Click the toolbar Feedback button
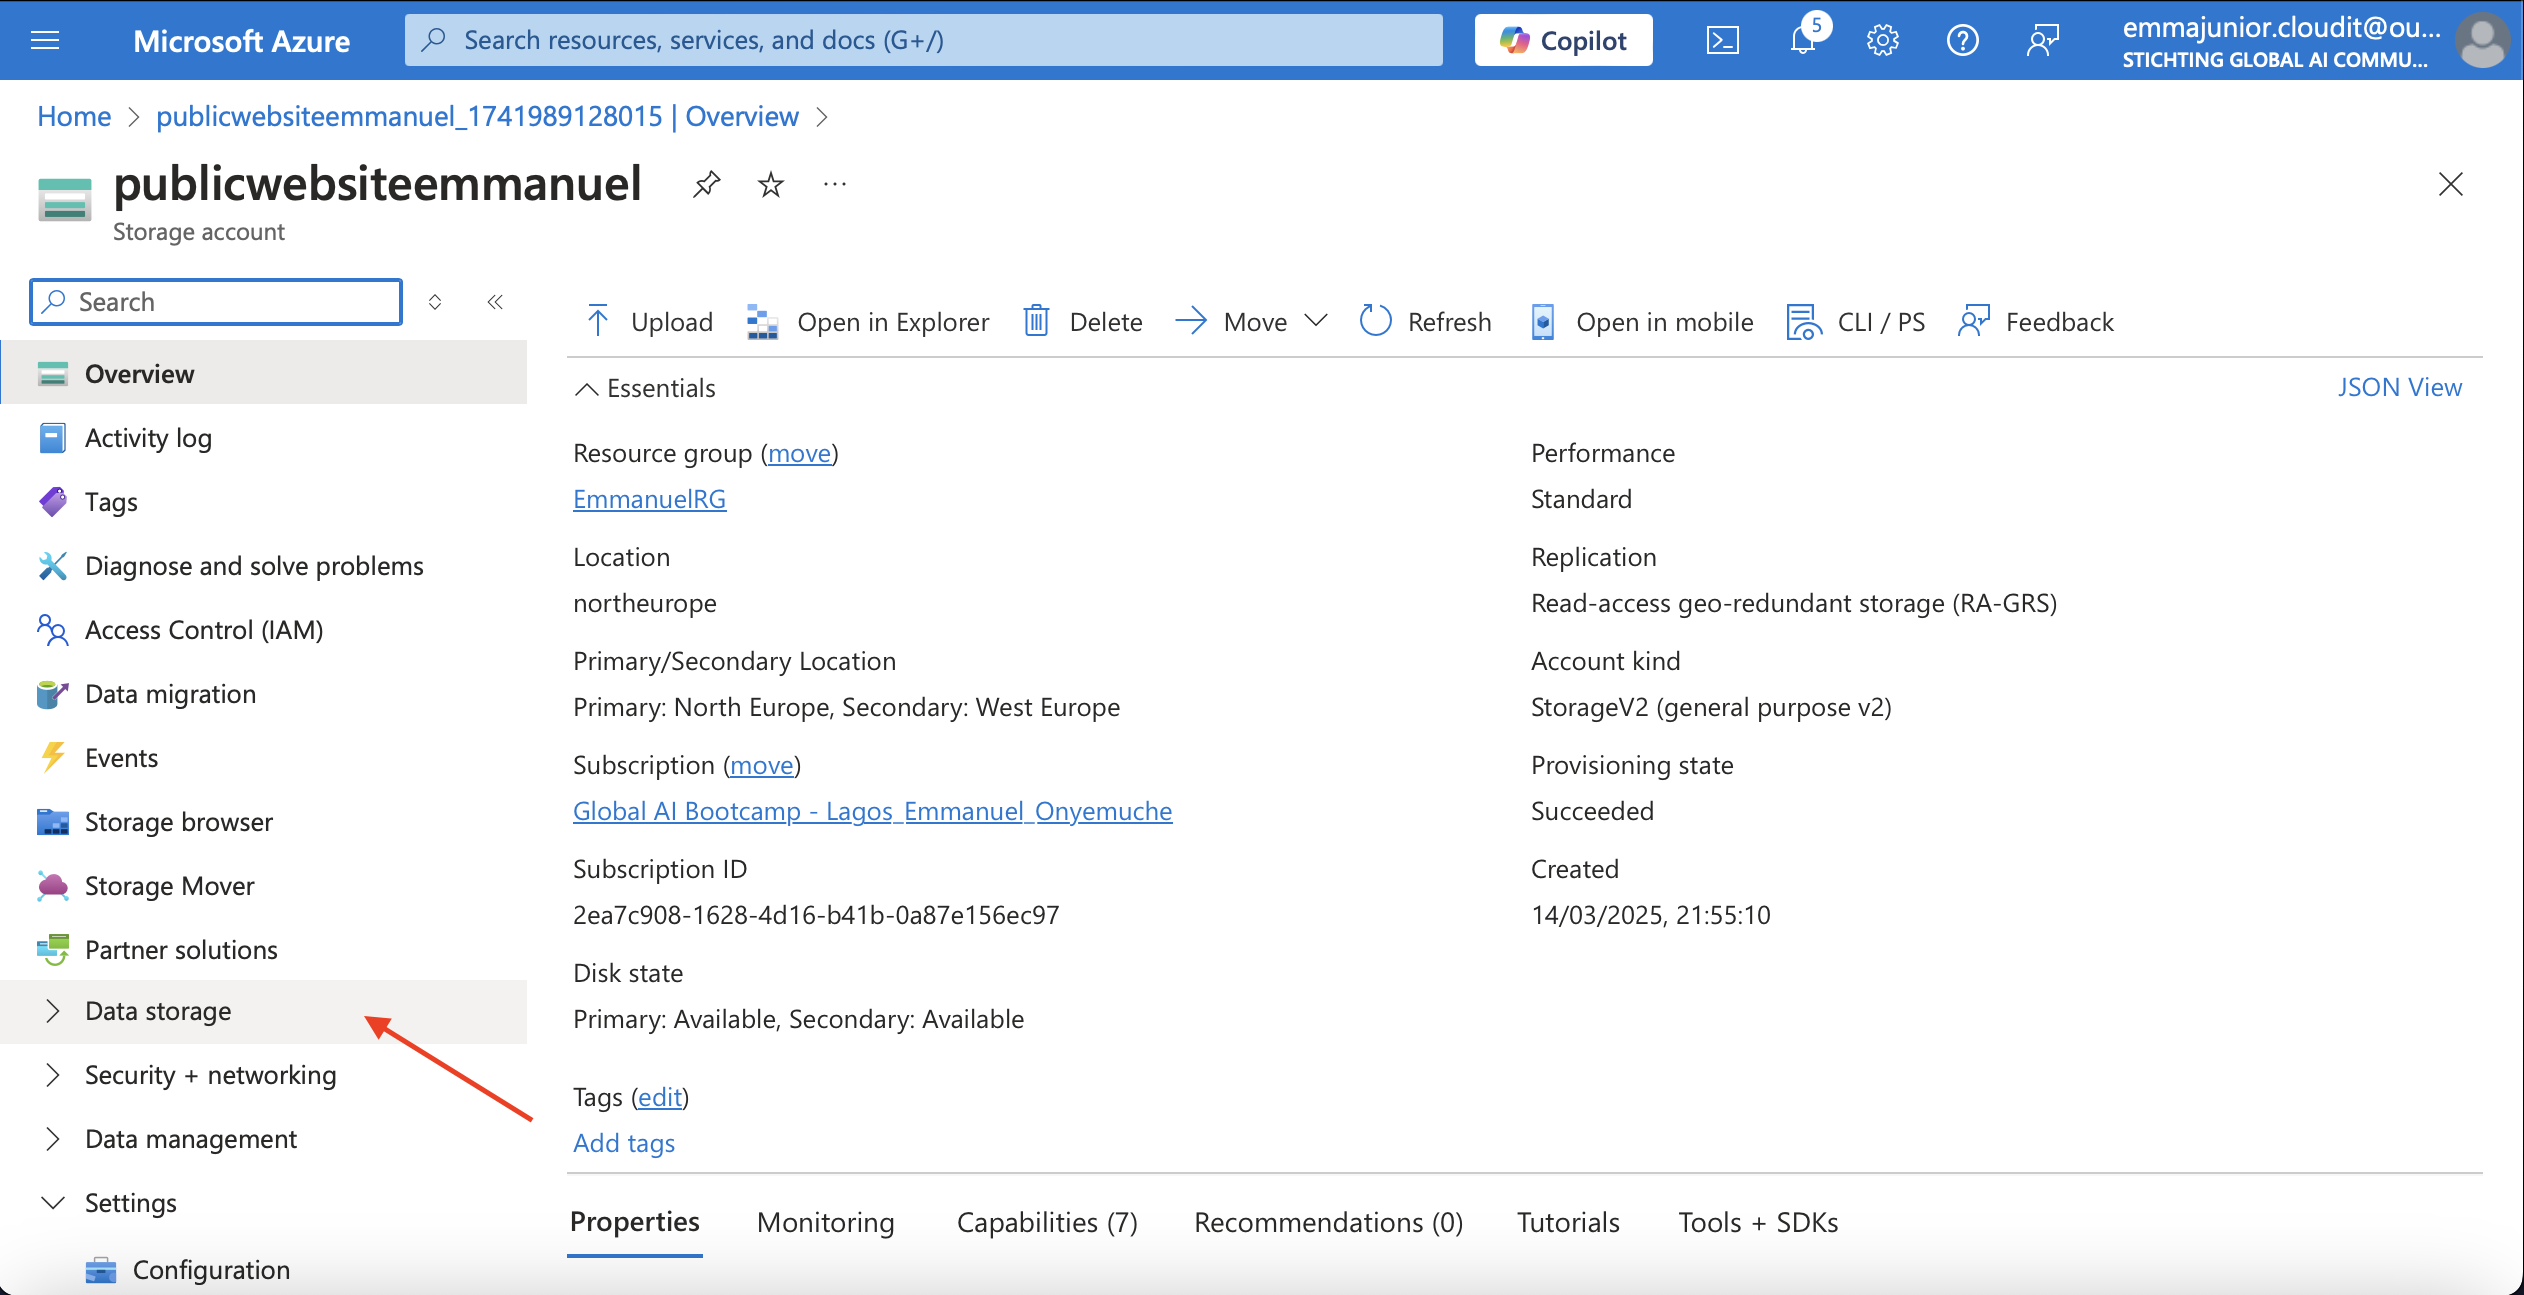Screen dimensions: 2524x1295 point(2035,322)
